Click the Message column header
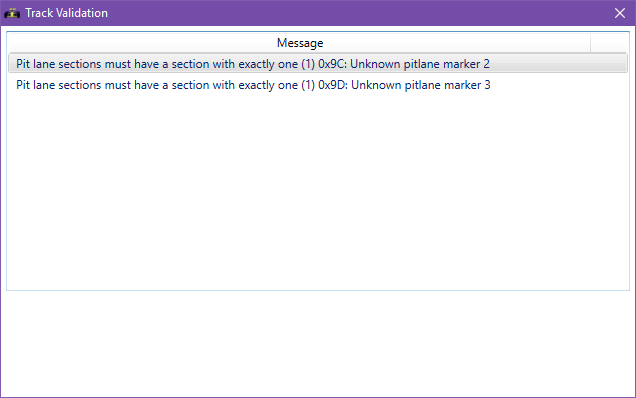Screen dimensions: 636x398 point(299,43)
